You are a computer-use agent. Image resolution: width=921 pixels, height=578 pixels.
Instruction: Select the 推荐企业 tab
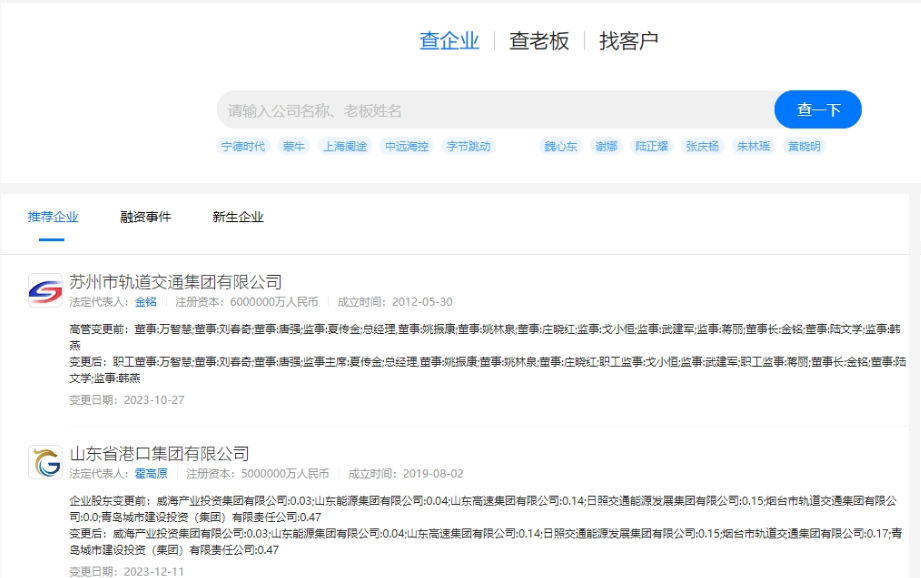click(x=53, y=217)
